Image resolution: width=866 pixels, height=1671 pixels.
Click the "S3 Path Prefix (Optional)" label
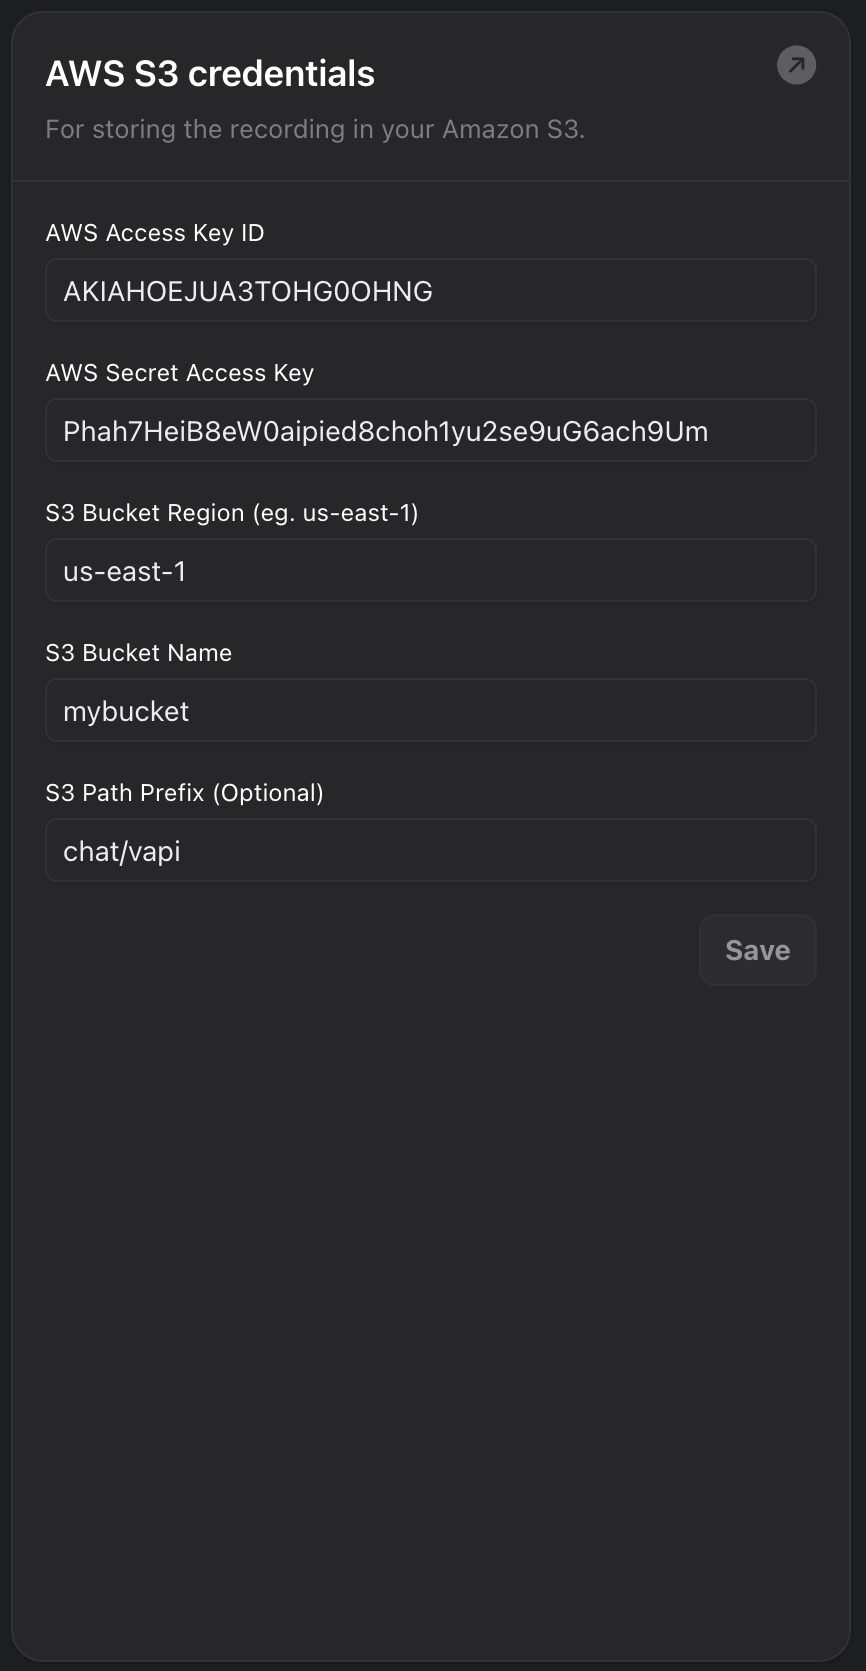pyautogui.click(x=185, y=793)
